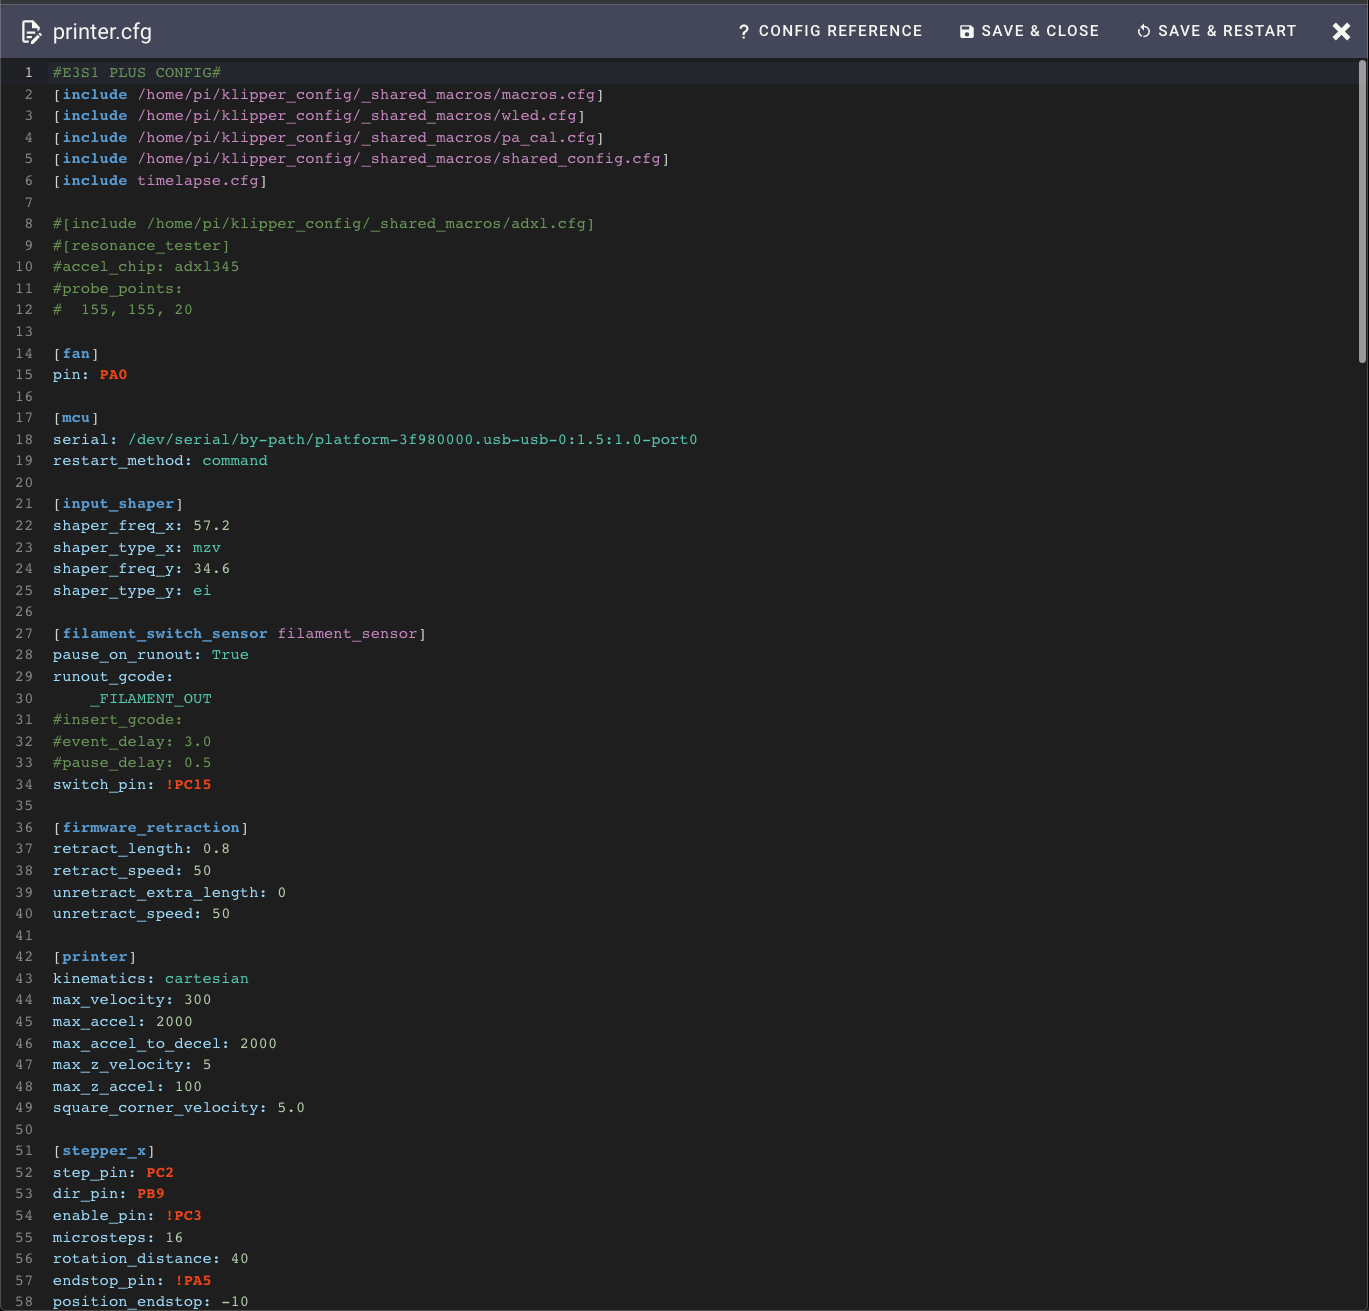Close the editor with the X button
Screen dimensions: 1369x1311
[x=1341, y=31]
